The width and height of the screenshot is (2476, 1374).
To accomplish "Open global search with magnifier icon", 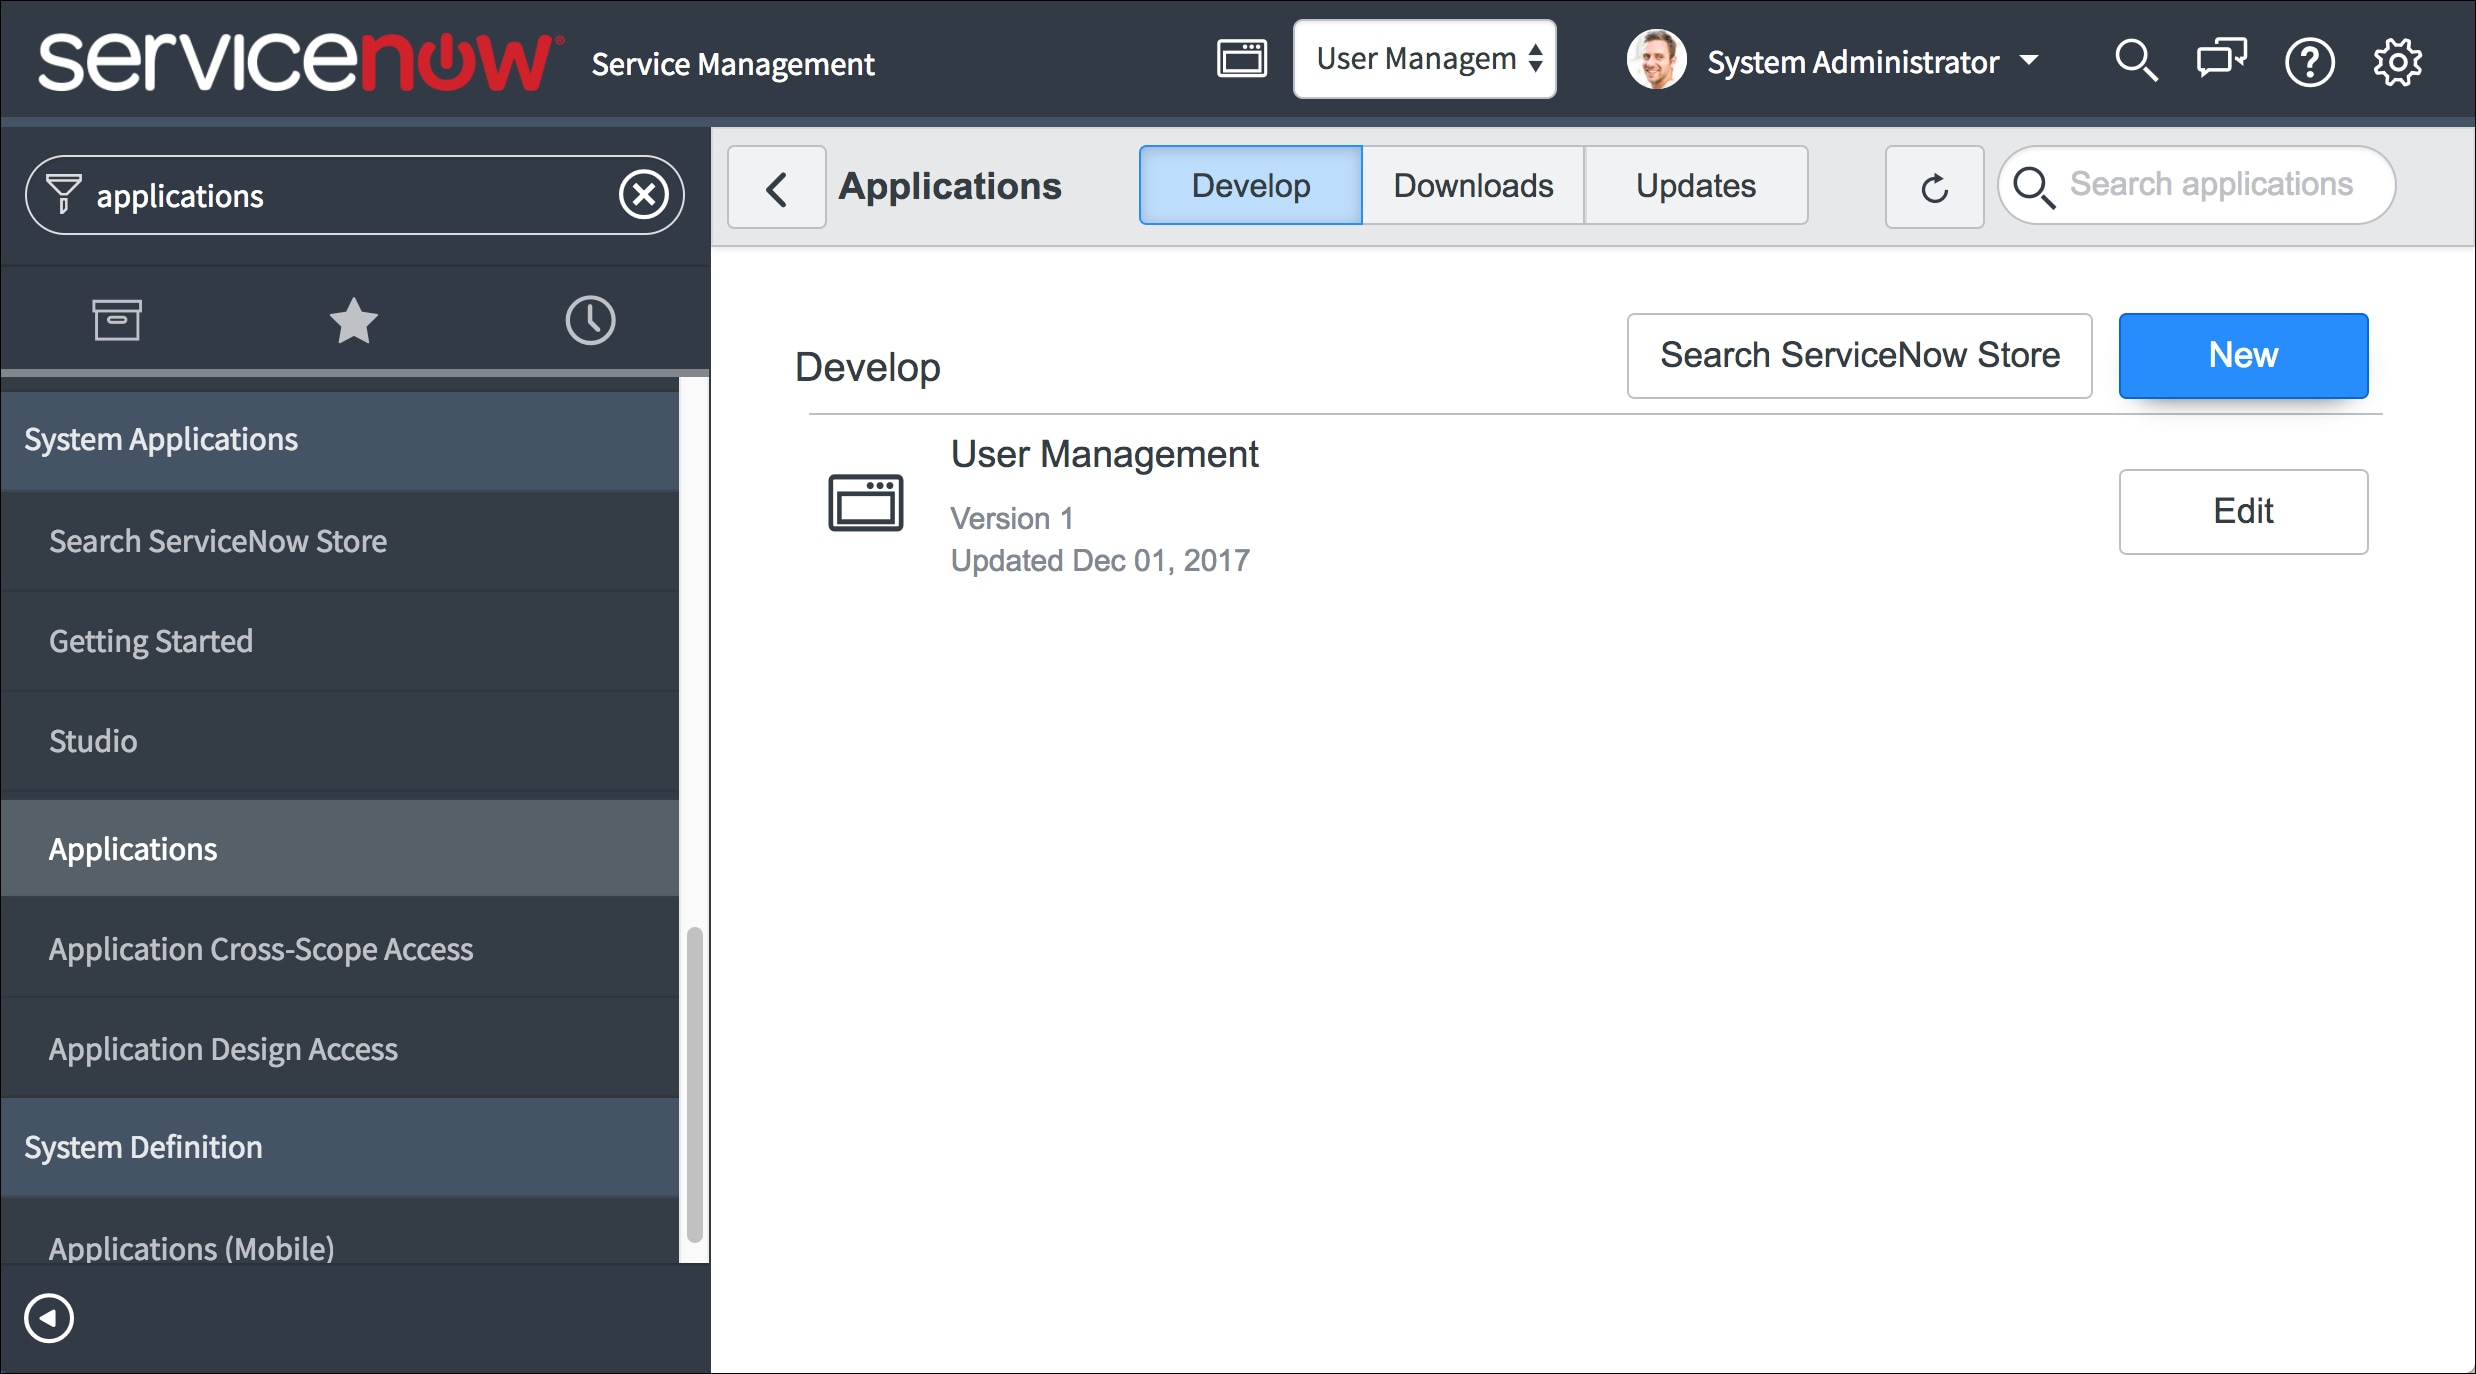I will pyautogui.click(x=2136, y=61).
